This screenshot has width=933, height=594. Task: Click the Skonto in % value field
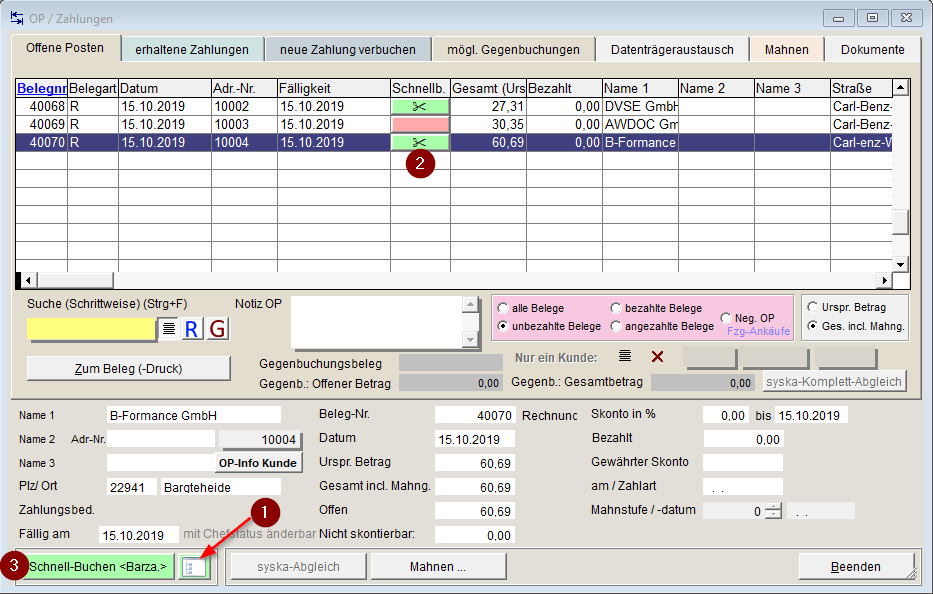click(x=725, y=415)
